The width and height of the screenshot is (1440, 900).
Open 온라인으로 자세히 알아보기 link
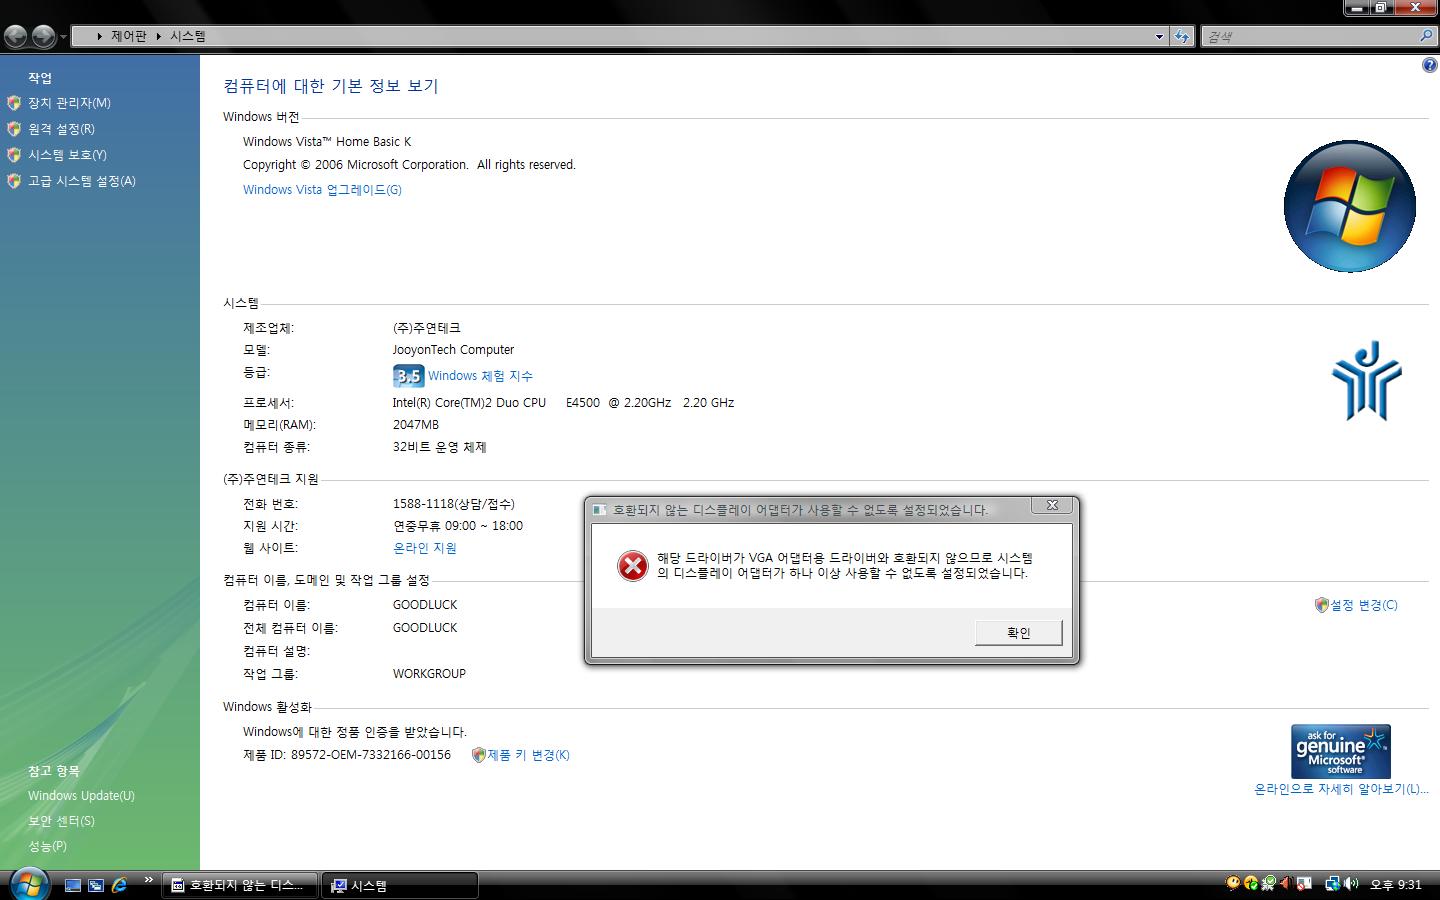(1341, 789)
